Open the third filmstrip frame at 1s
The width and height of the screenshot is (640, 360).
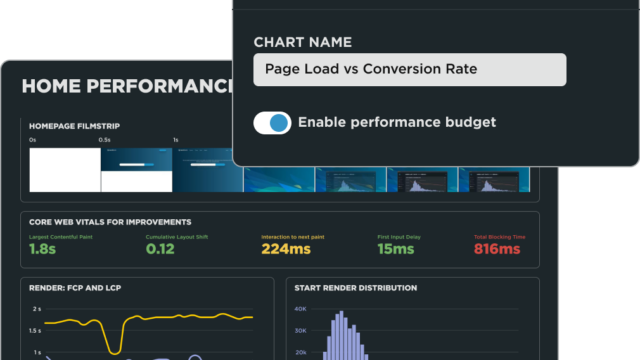click(208, 170)
